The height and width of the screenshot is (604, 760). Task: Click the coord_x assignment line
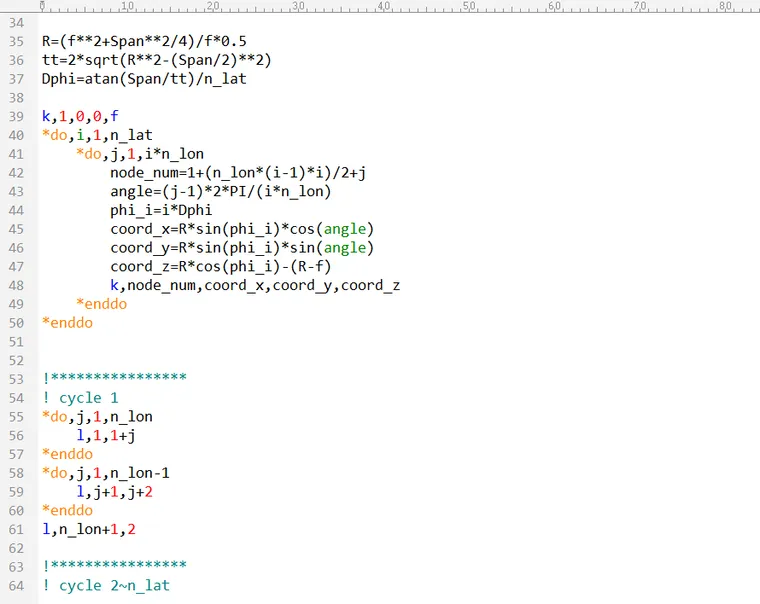point(242,229)
